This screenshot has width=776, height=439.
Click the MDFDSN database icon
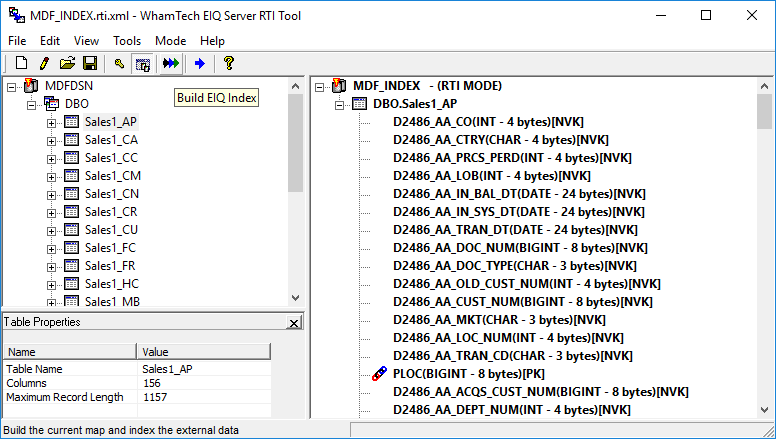tap(31, 86)
